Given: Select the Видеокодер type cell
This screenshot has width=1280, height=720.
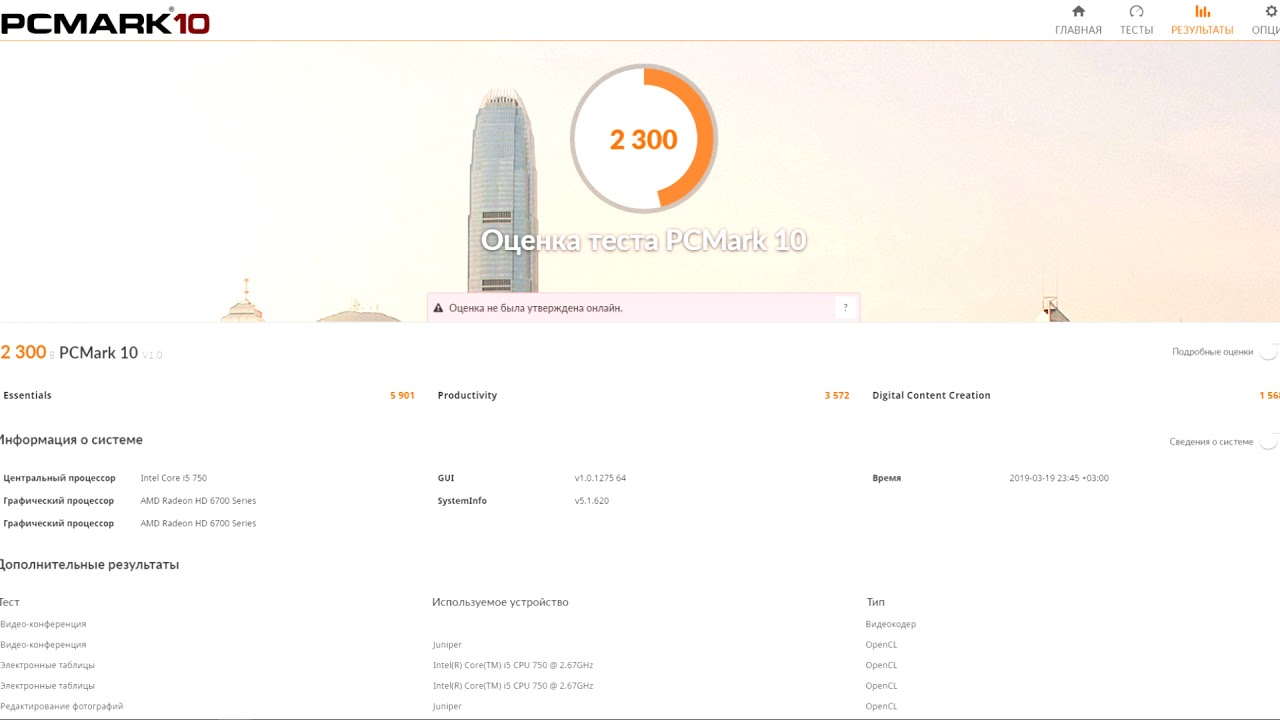Looking at the screenshot, I should point(891,624).
